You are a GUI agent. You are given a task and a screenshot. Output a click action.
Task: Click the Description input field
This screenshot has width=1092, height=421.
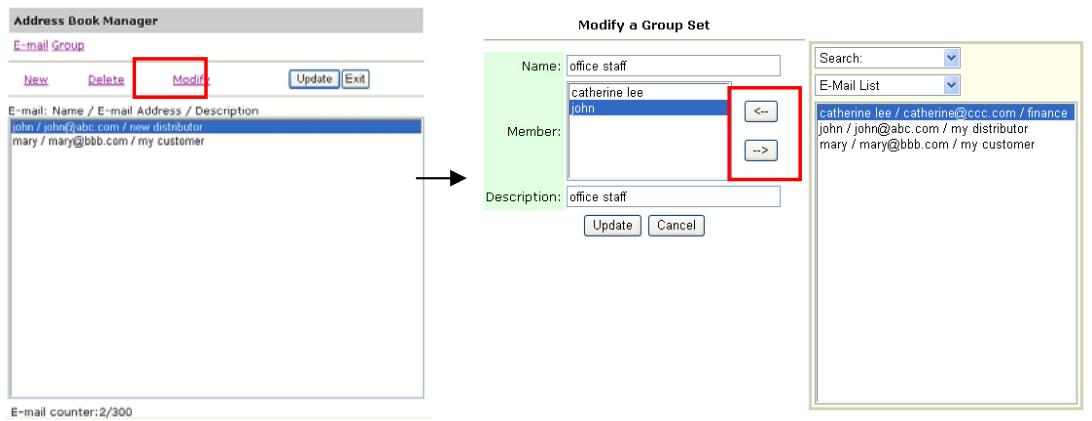(x=673, y=197)
